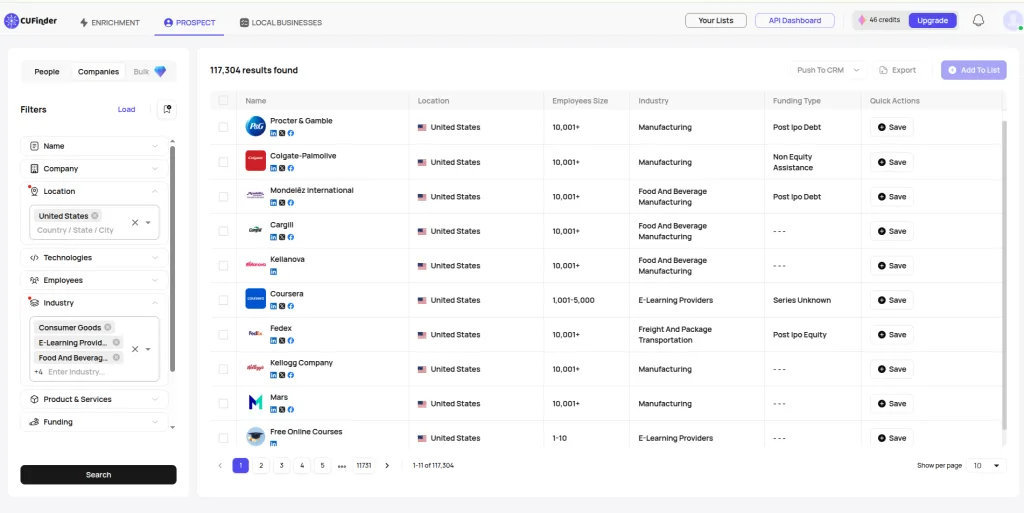This screenshot has width=1024, height=513.
Task: Expand the Employees filter
Action: click(x=94, y=280)
